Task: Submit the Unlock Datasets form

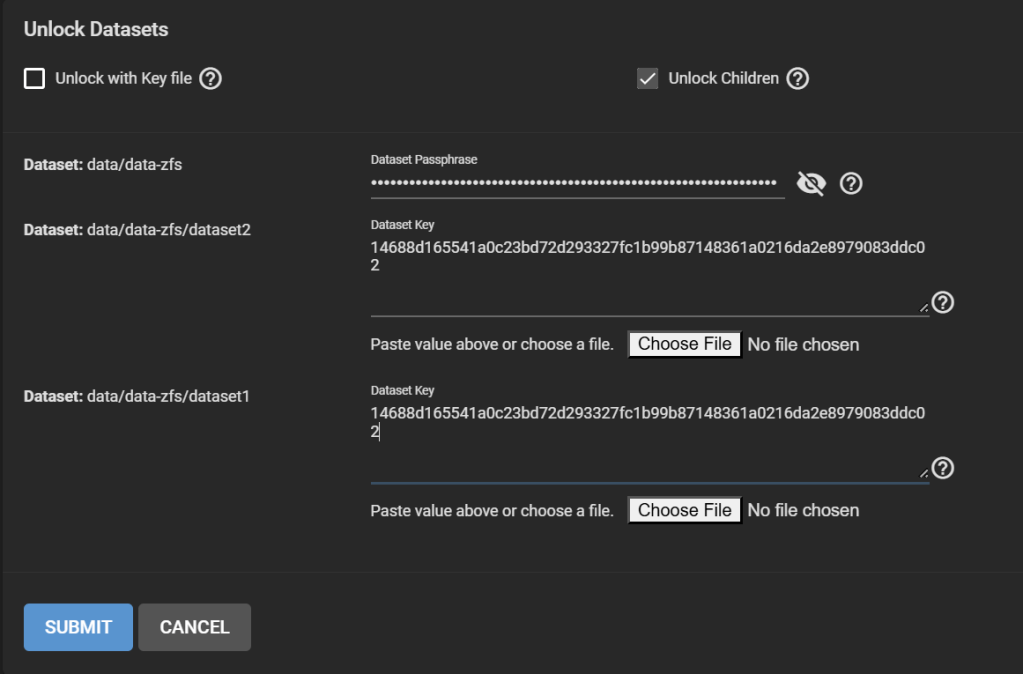Action: point(78,627)
